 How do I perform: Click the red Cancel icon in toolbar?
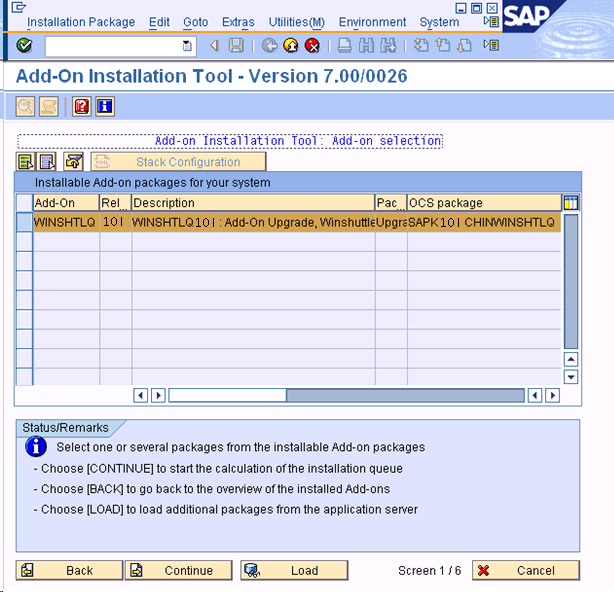pos(312,46)
